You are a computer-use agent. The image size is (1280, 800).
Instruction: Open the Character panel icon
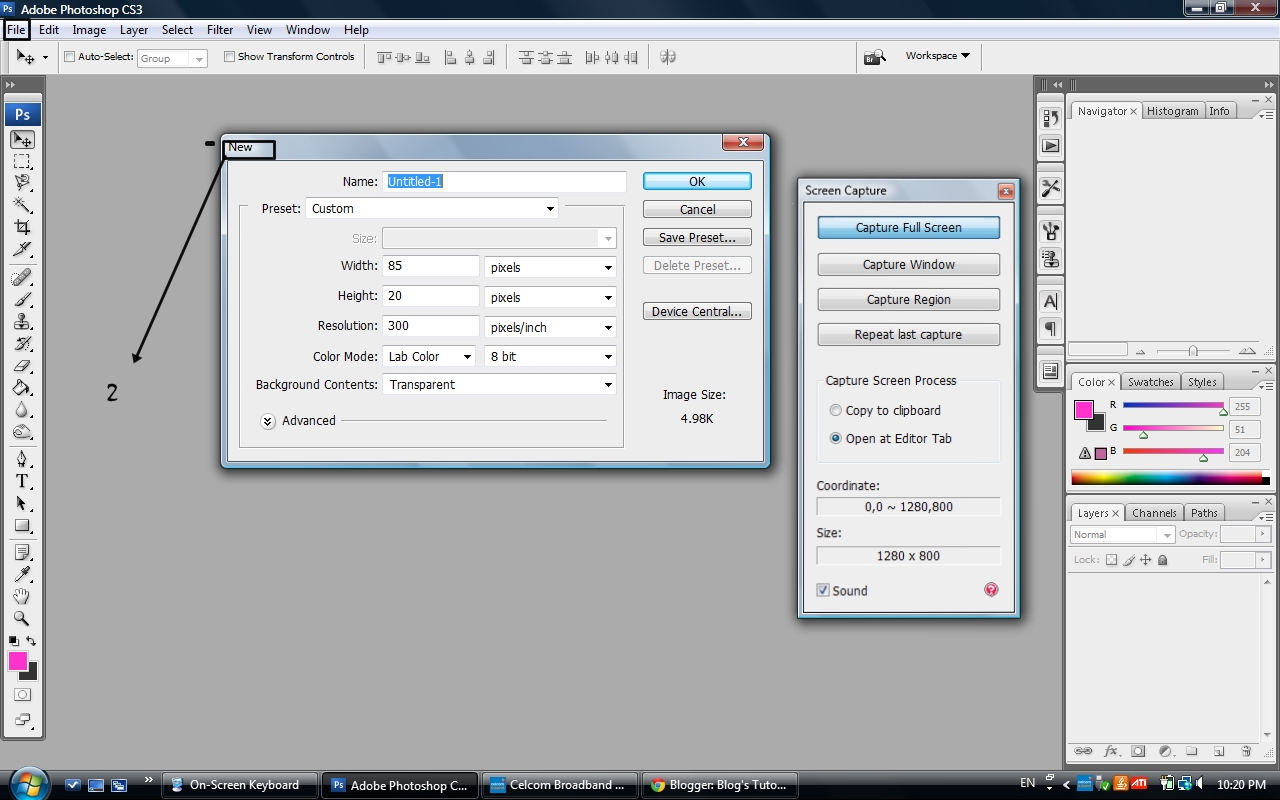point(1050,300)
